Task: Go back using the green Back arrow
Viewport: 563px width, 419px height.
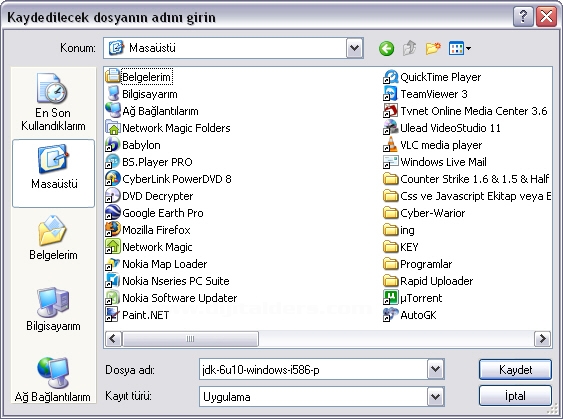Action: [x=386, y=48]
